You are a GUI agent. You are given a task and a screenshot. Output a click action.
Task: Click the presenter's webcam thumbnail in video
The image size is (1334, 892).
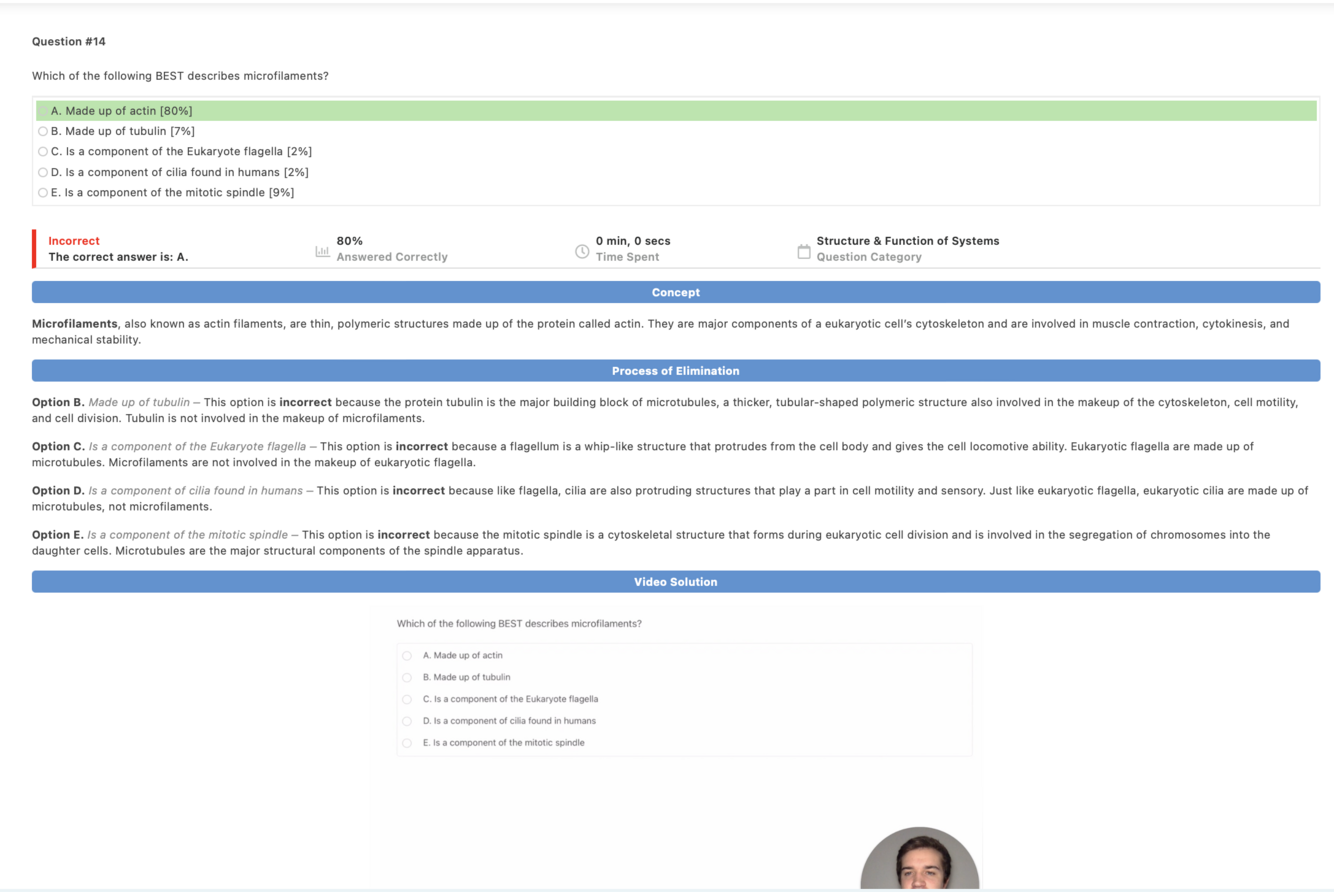tap(919, 859)
